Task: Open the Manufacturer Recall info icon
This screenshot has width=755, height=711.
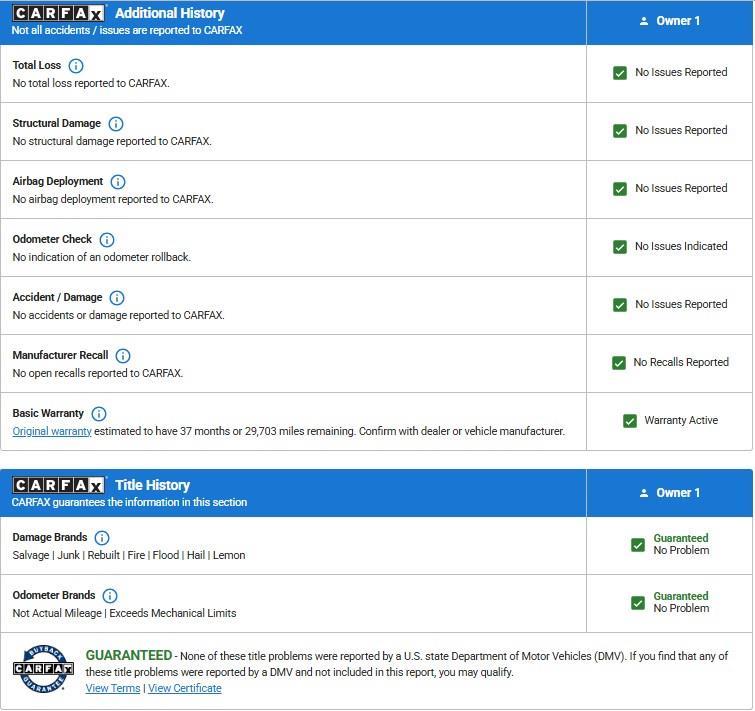Action: (123, 356)
